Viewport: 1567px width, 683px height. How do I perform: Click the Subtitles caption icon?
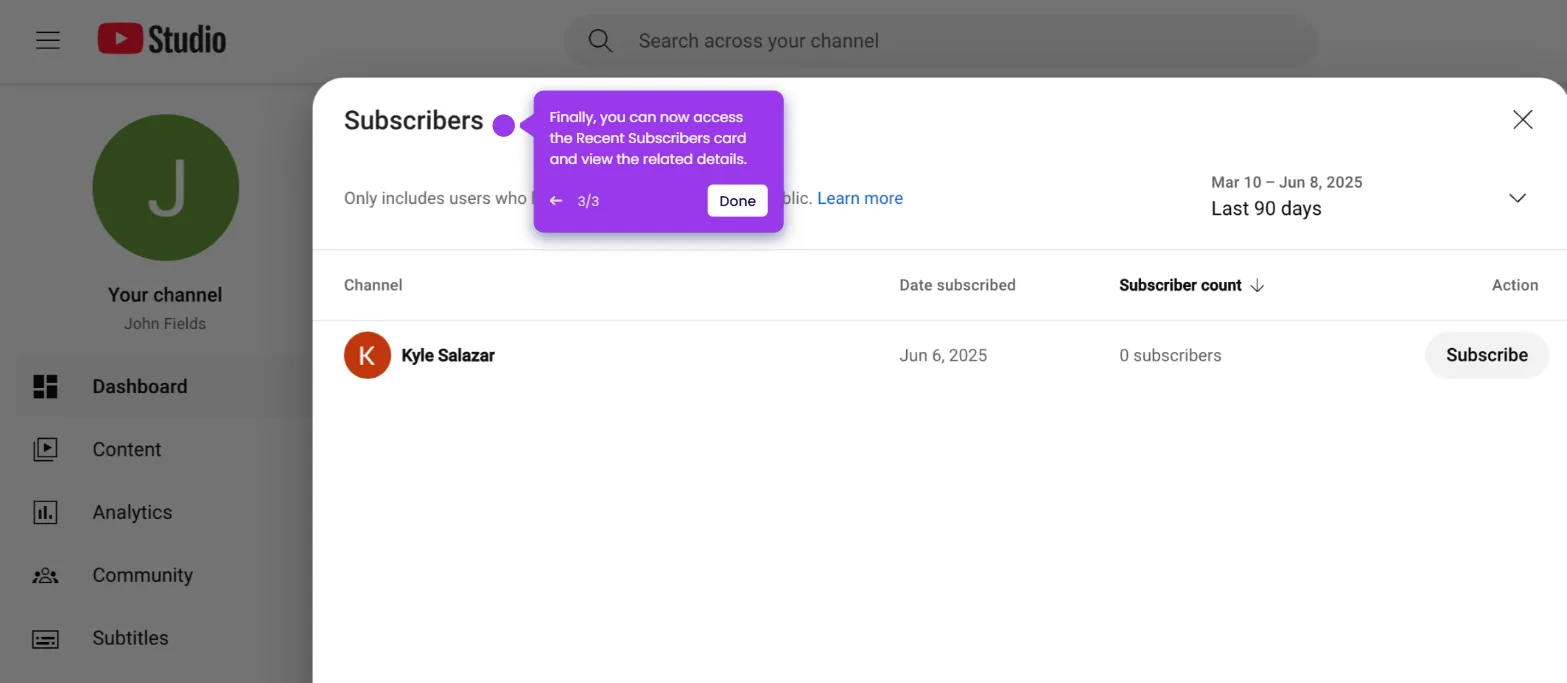(46, 639)
